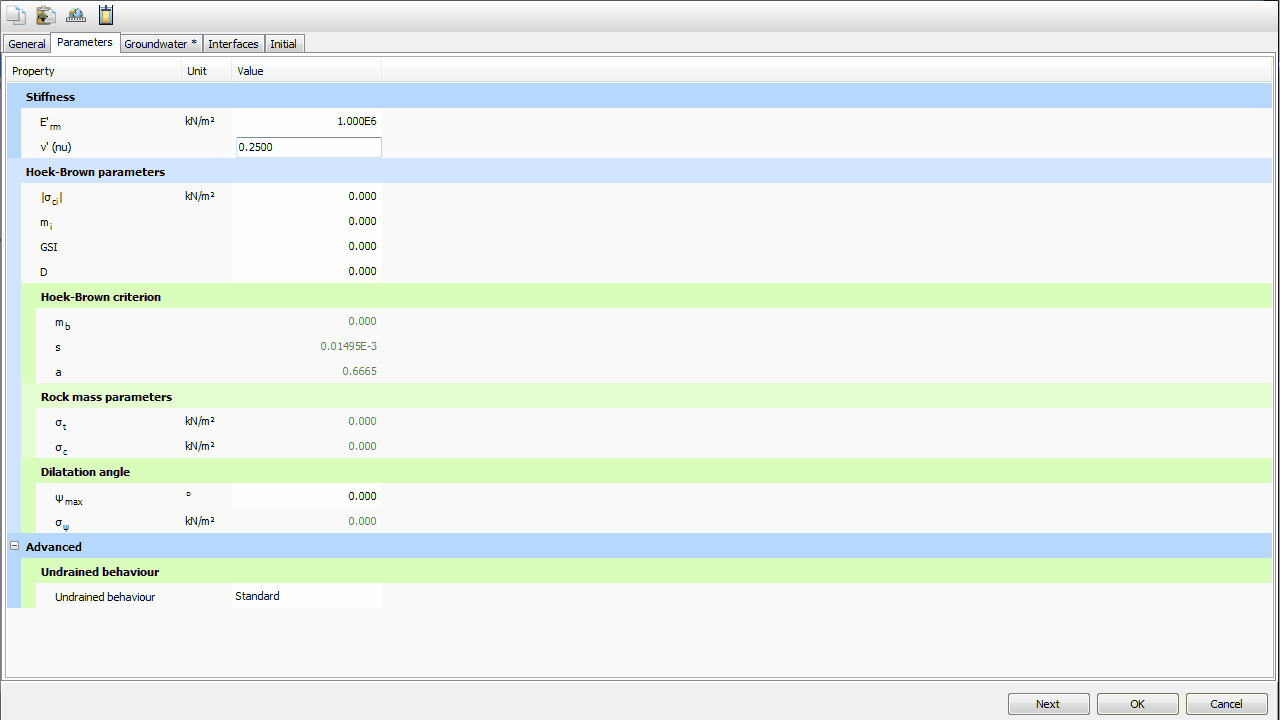Select the GSI value cell

tap(306, 246)
